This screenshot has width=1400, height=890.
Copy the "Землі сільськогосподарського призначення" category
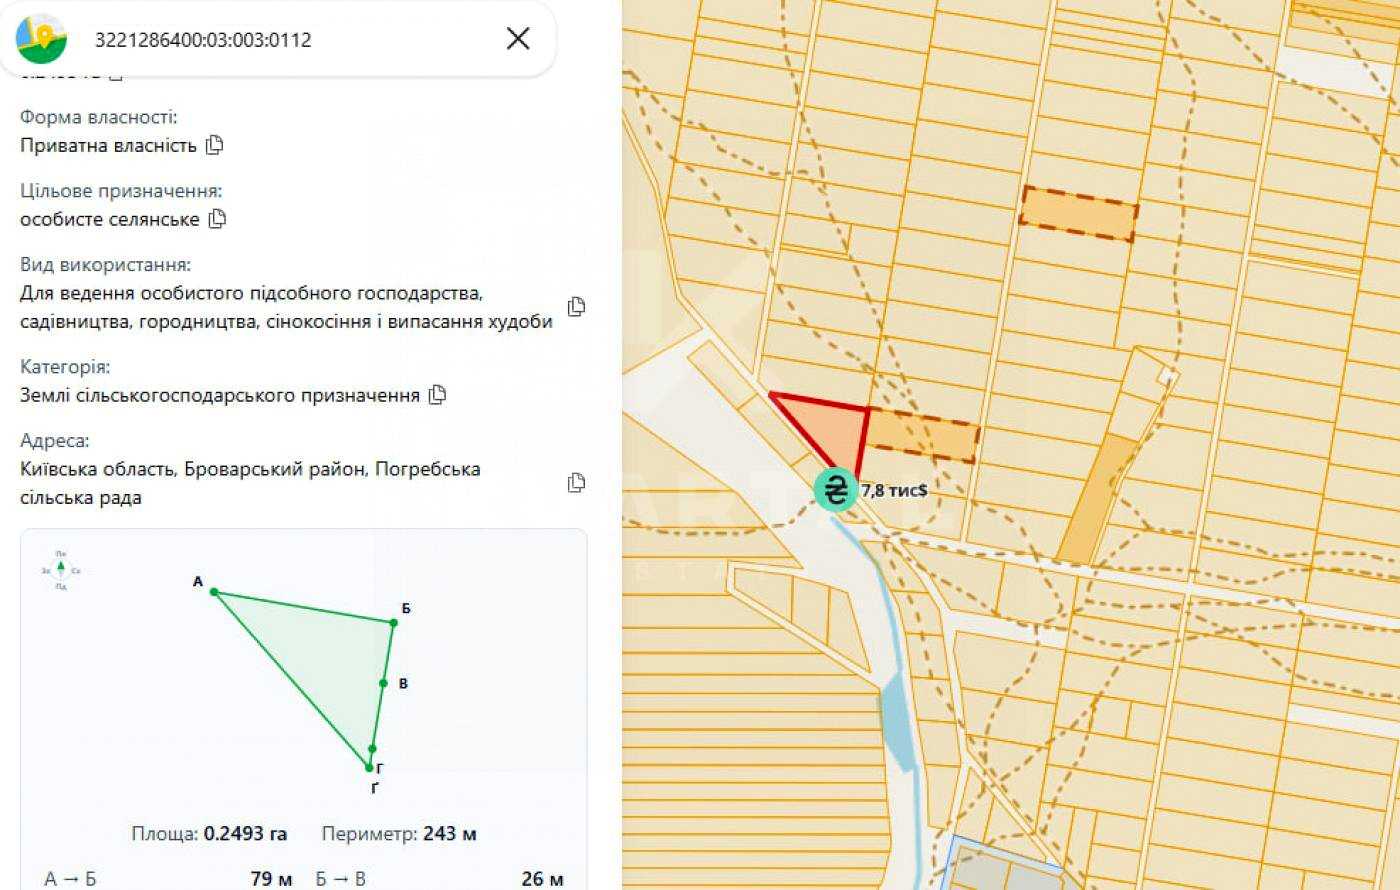click(x=437, y=395)
